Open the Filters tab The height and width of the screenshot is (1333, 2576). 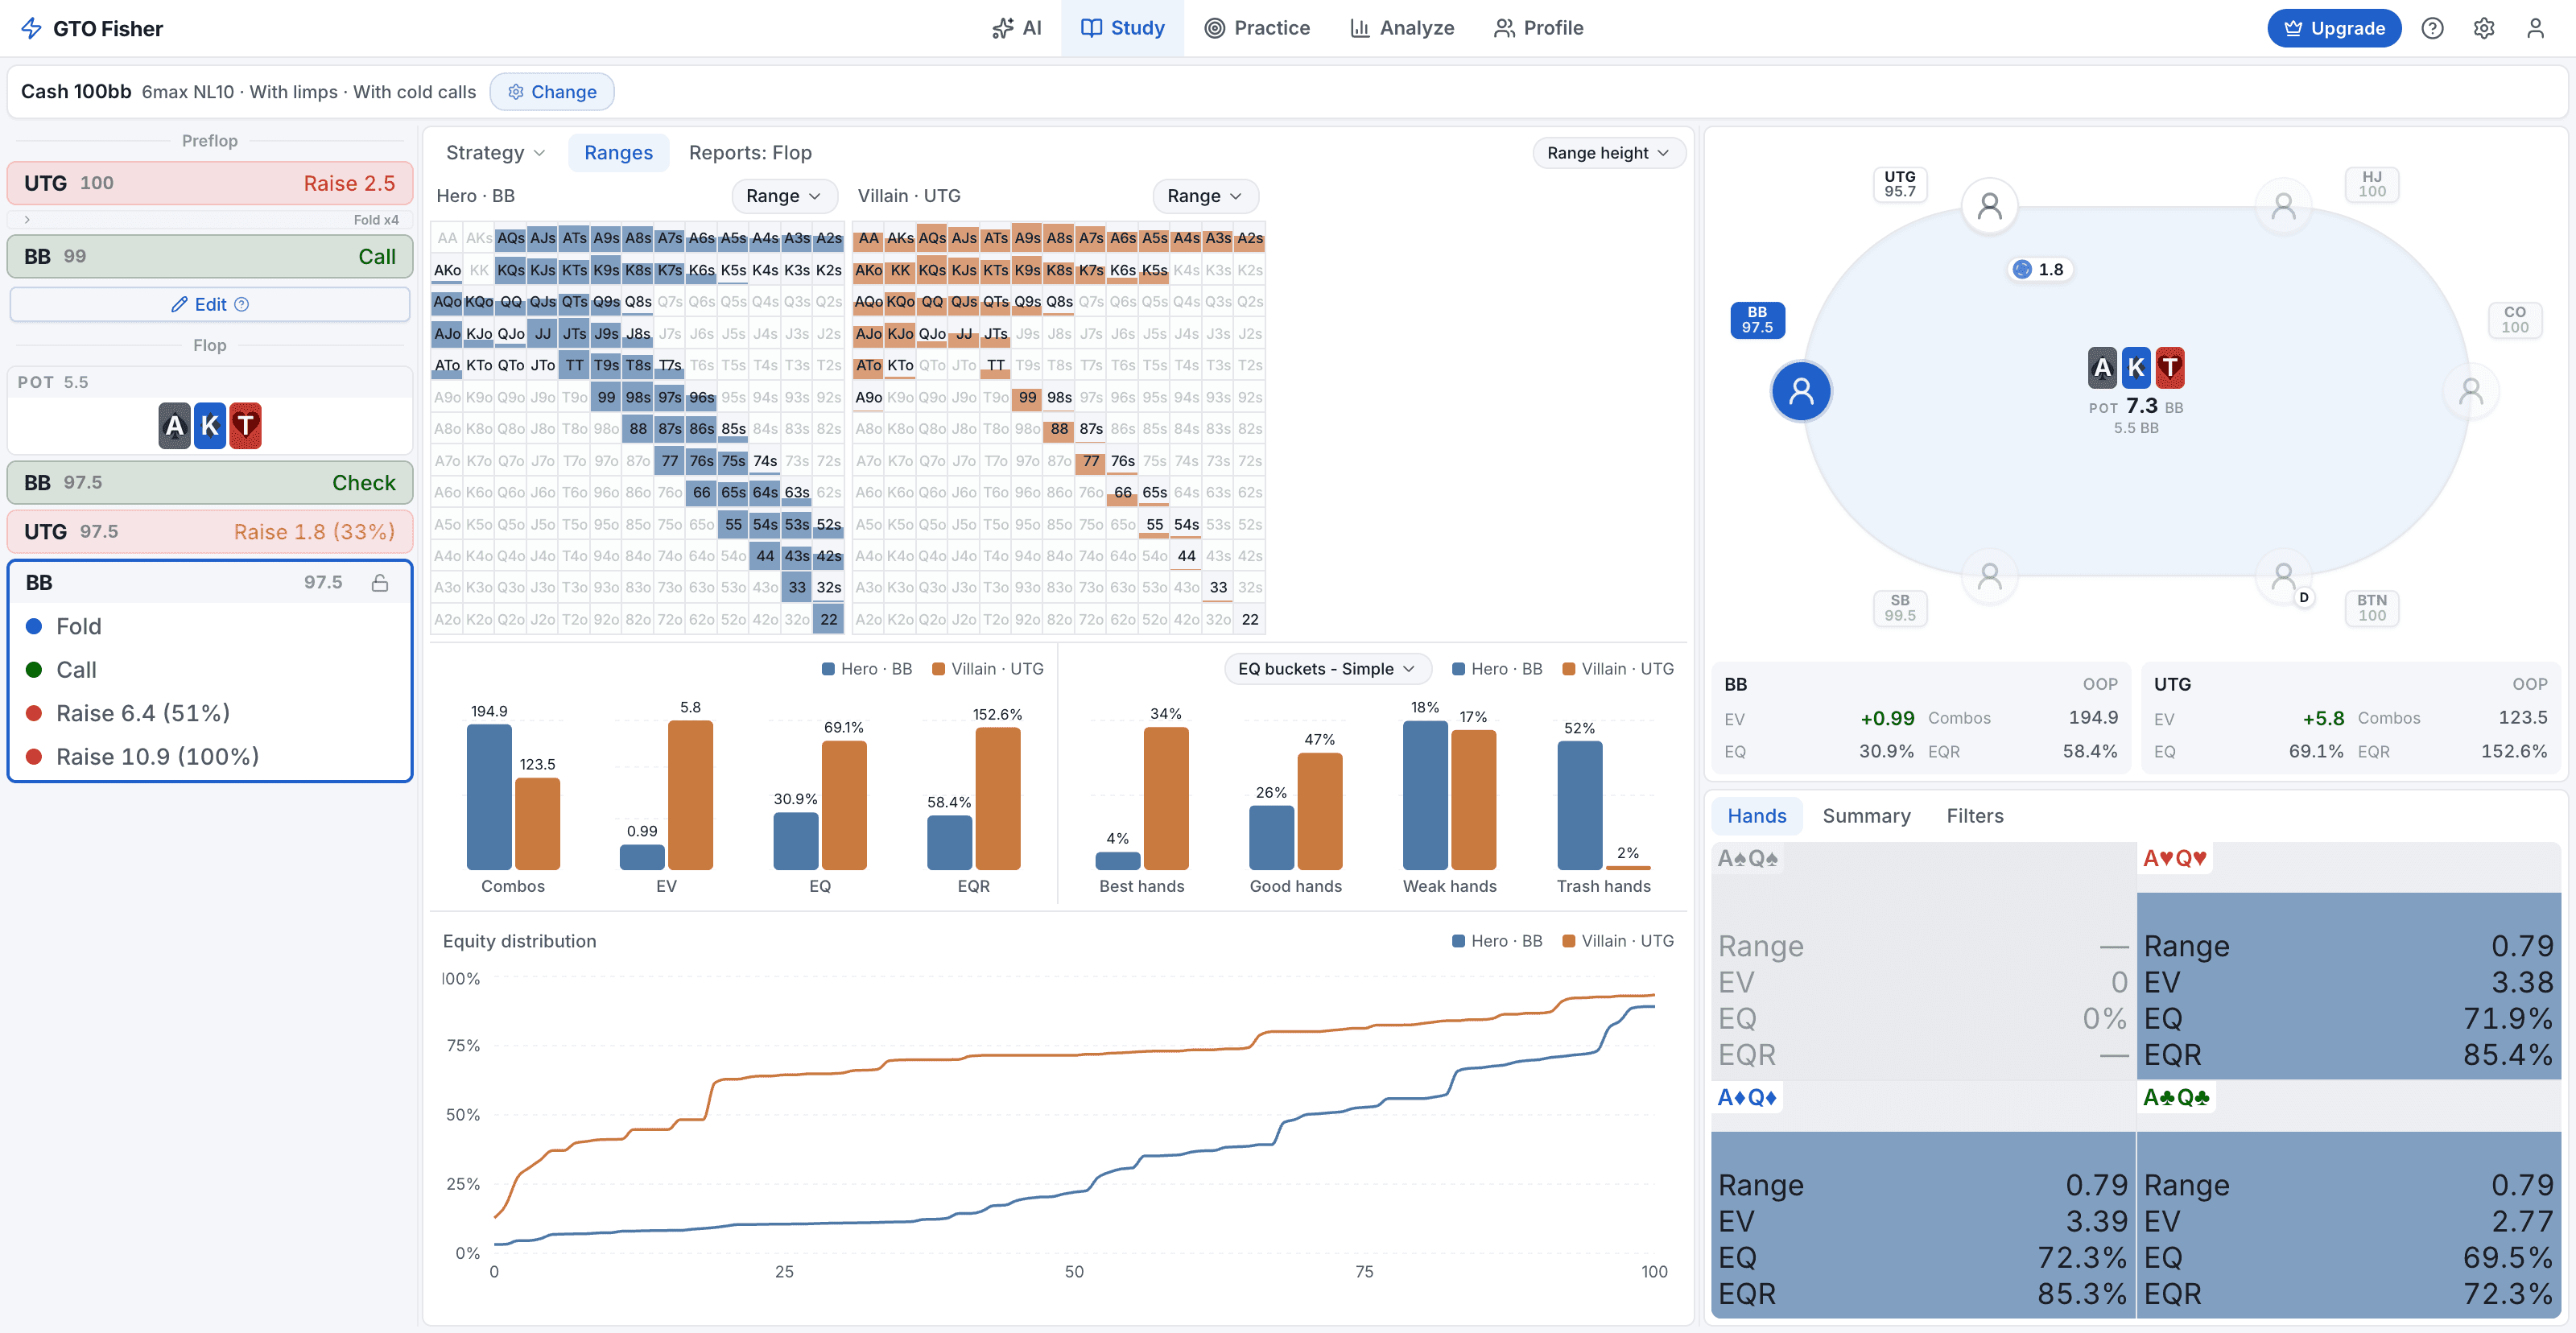[1974, 816]
